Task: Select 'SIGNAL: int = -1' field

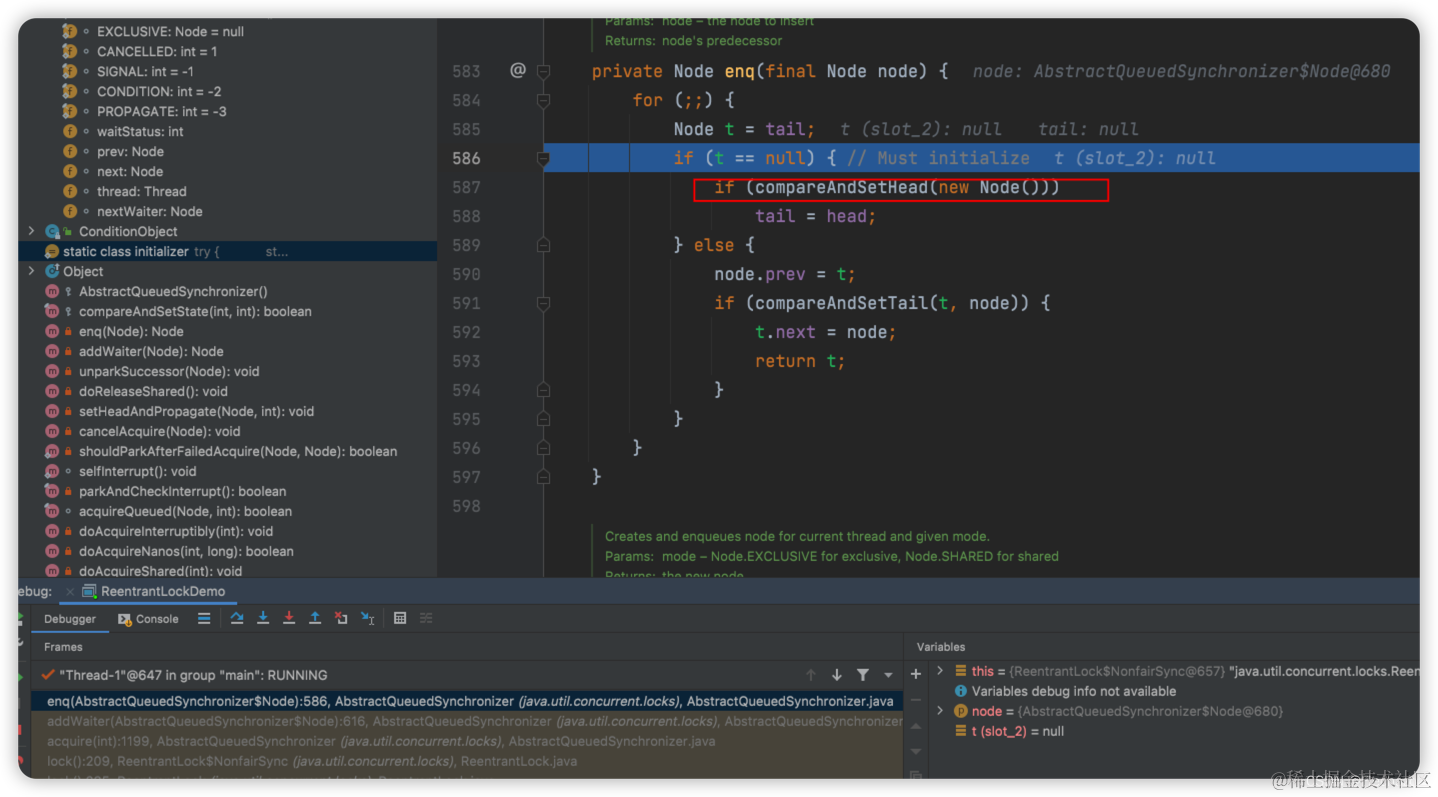Action: pos(145,71)
